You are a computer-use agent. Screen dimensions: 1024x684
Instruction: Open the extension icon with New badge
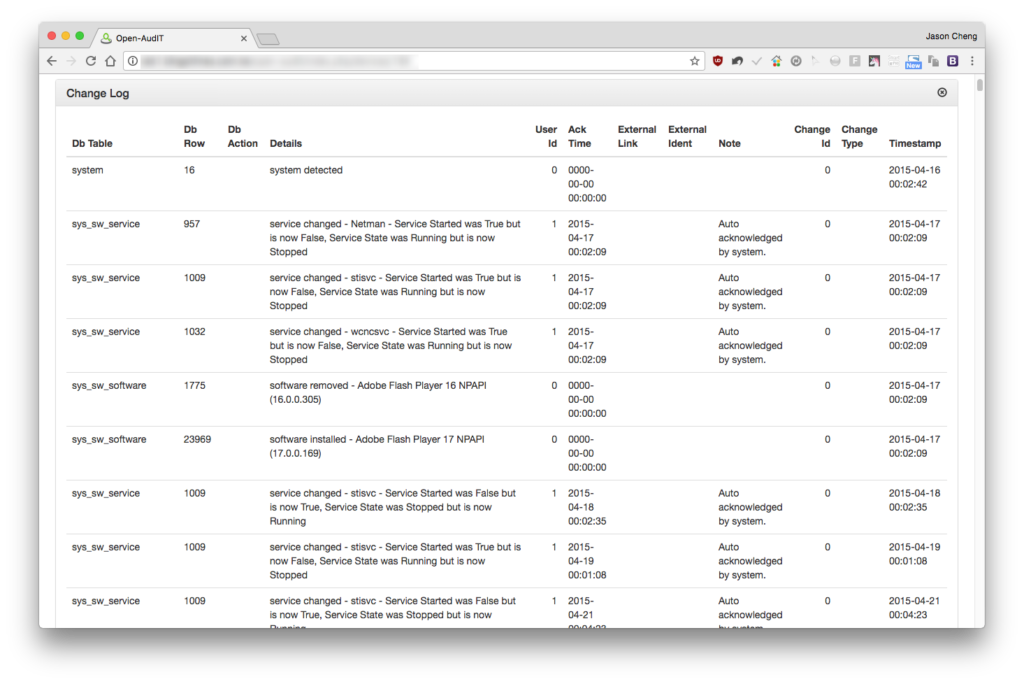click(913, 61)
